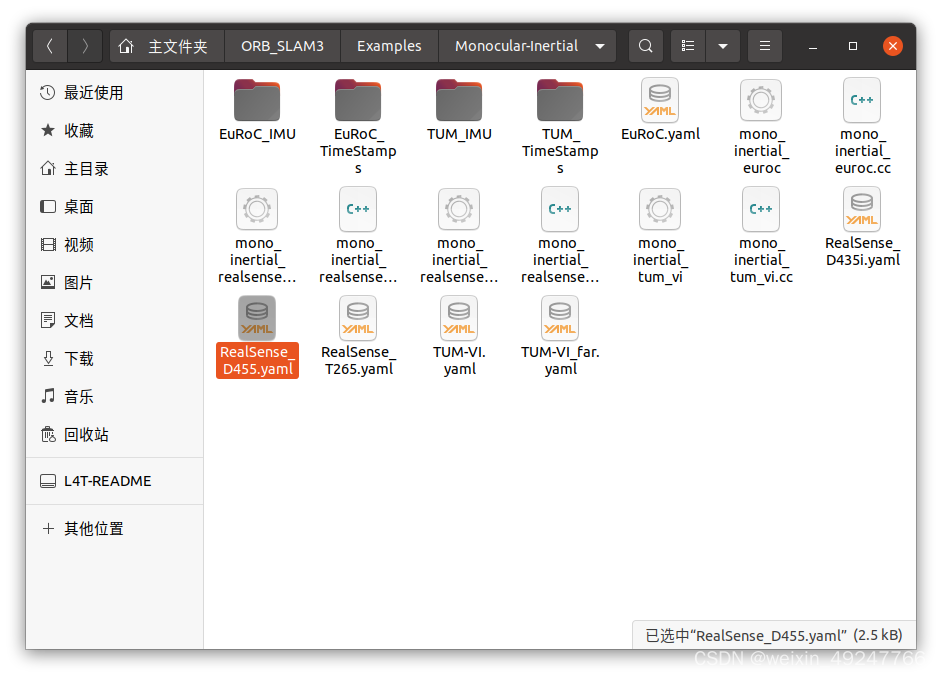Open 下载 downloads in sidebar
The image size is (942, 678).
pyautogui.click(x=115, y=359)
